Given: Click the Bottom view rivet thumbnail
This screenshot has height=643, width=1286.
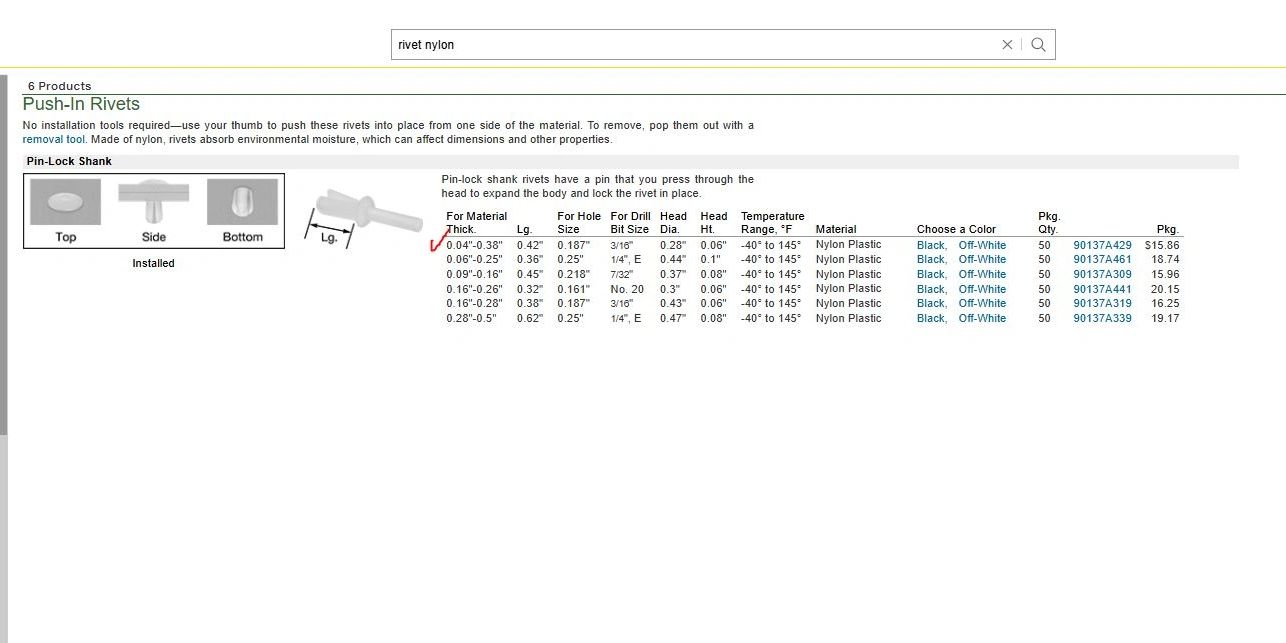Looking at the screenshot, I should pyautogui.click(x=242, y=203).
